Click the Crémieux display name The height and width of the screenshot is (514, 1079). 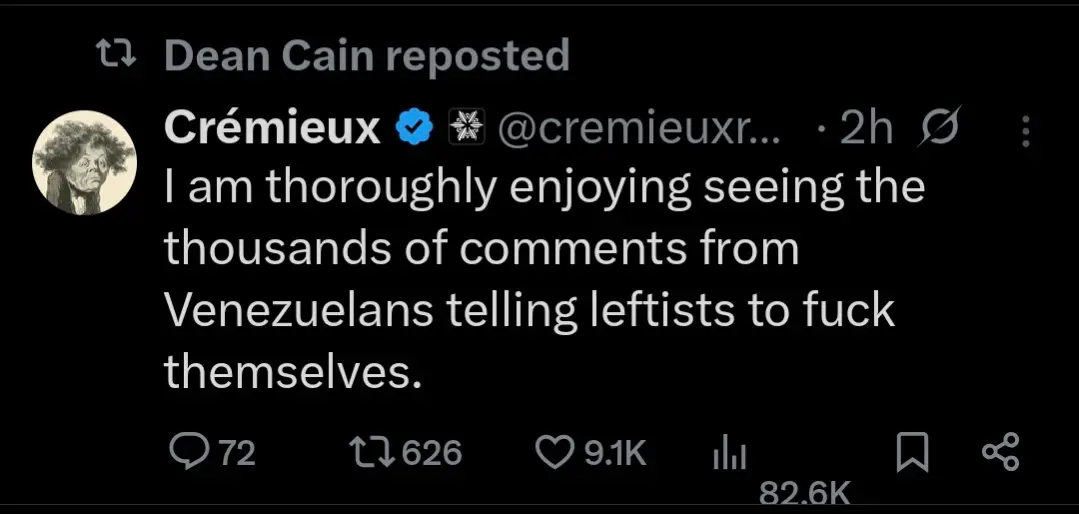coord(272,128)
